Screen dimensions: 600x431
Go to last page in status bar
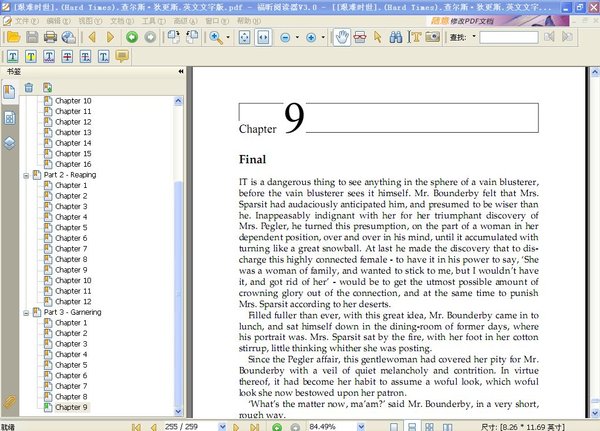point(254,427)
